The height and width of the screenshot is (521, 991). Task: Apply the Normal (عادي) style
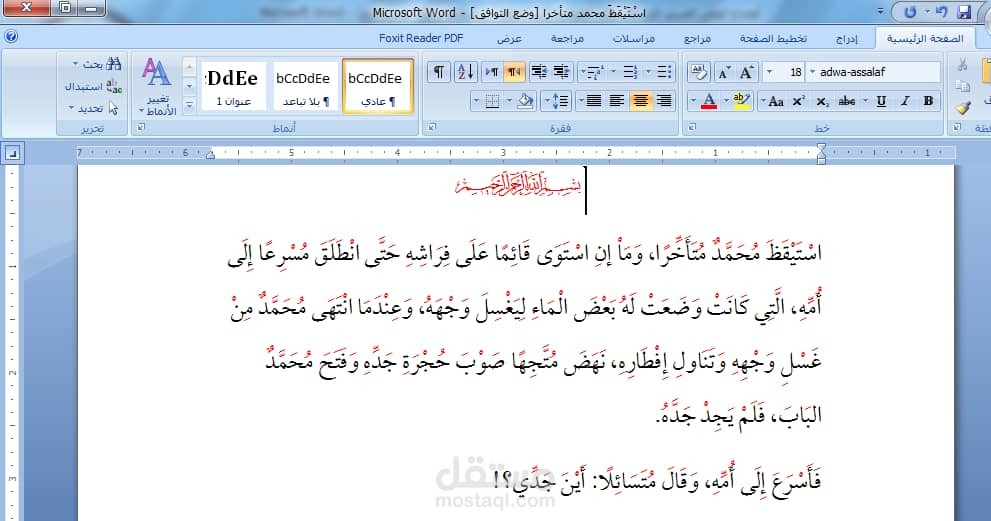377,87
